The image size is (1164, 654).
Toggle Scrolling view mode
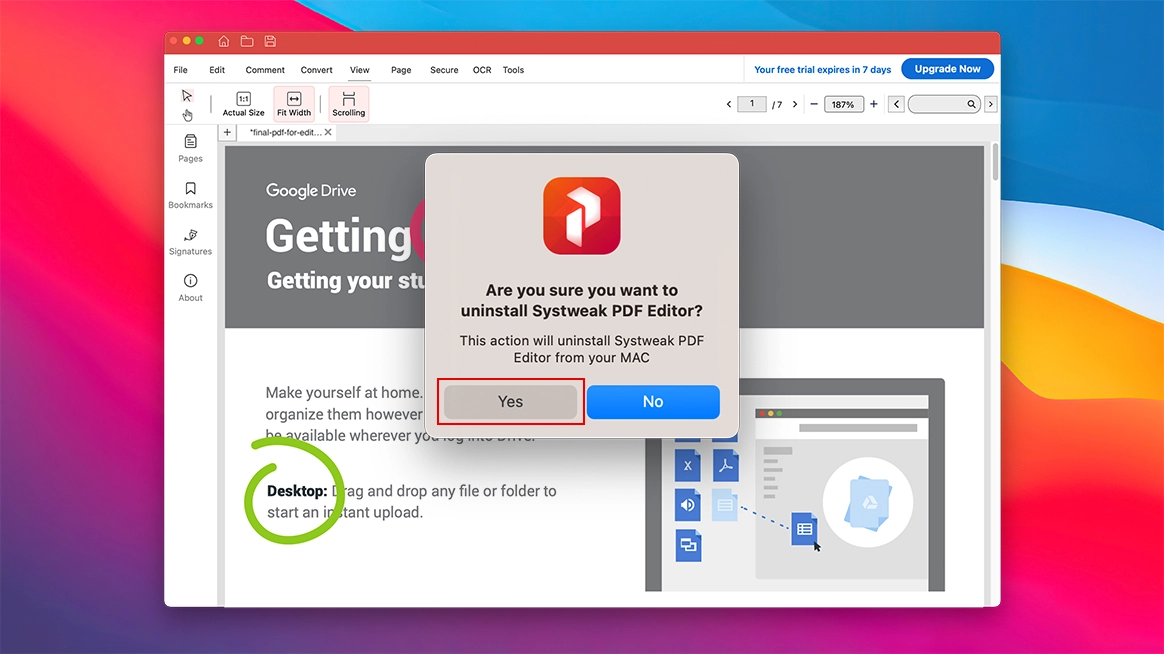click(x=348, y=104)
